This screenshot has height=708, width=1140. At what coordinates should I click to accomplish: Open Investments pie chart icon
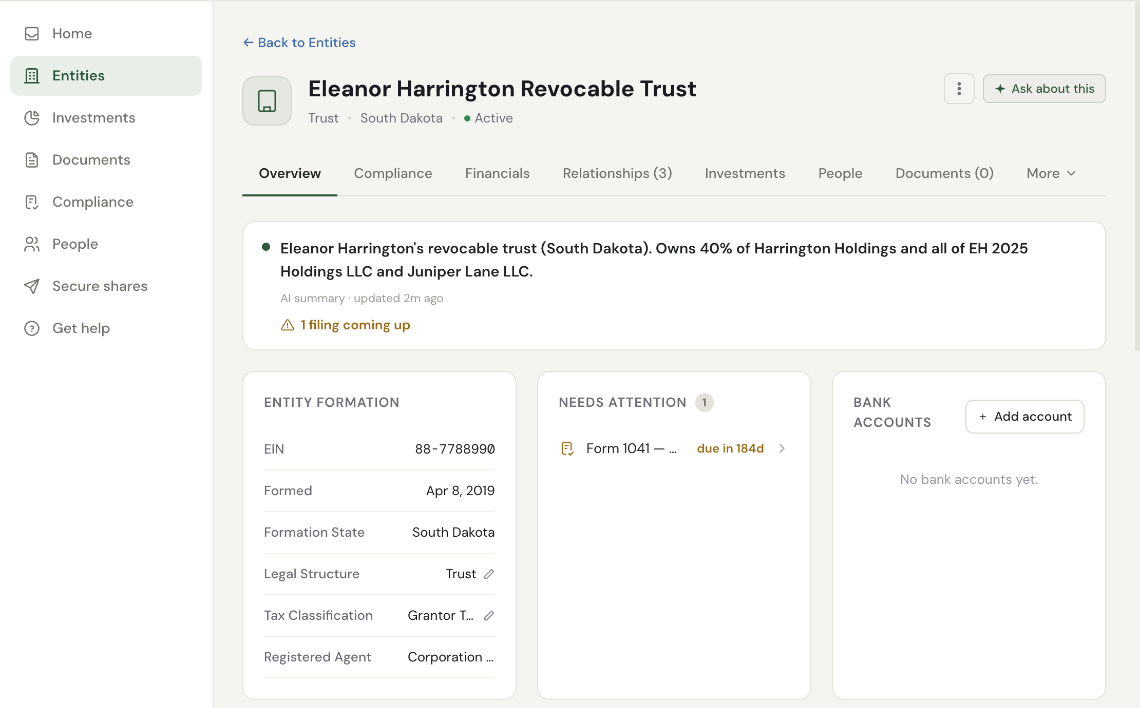pos(32,118)
